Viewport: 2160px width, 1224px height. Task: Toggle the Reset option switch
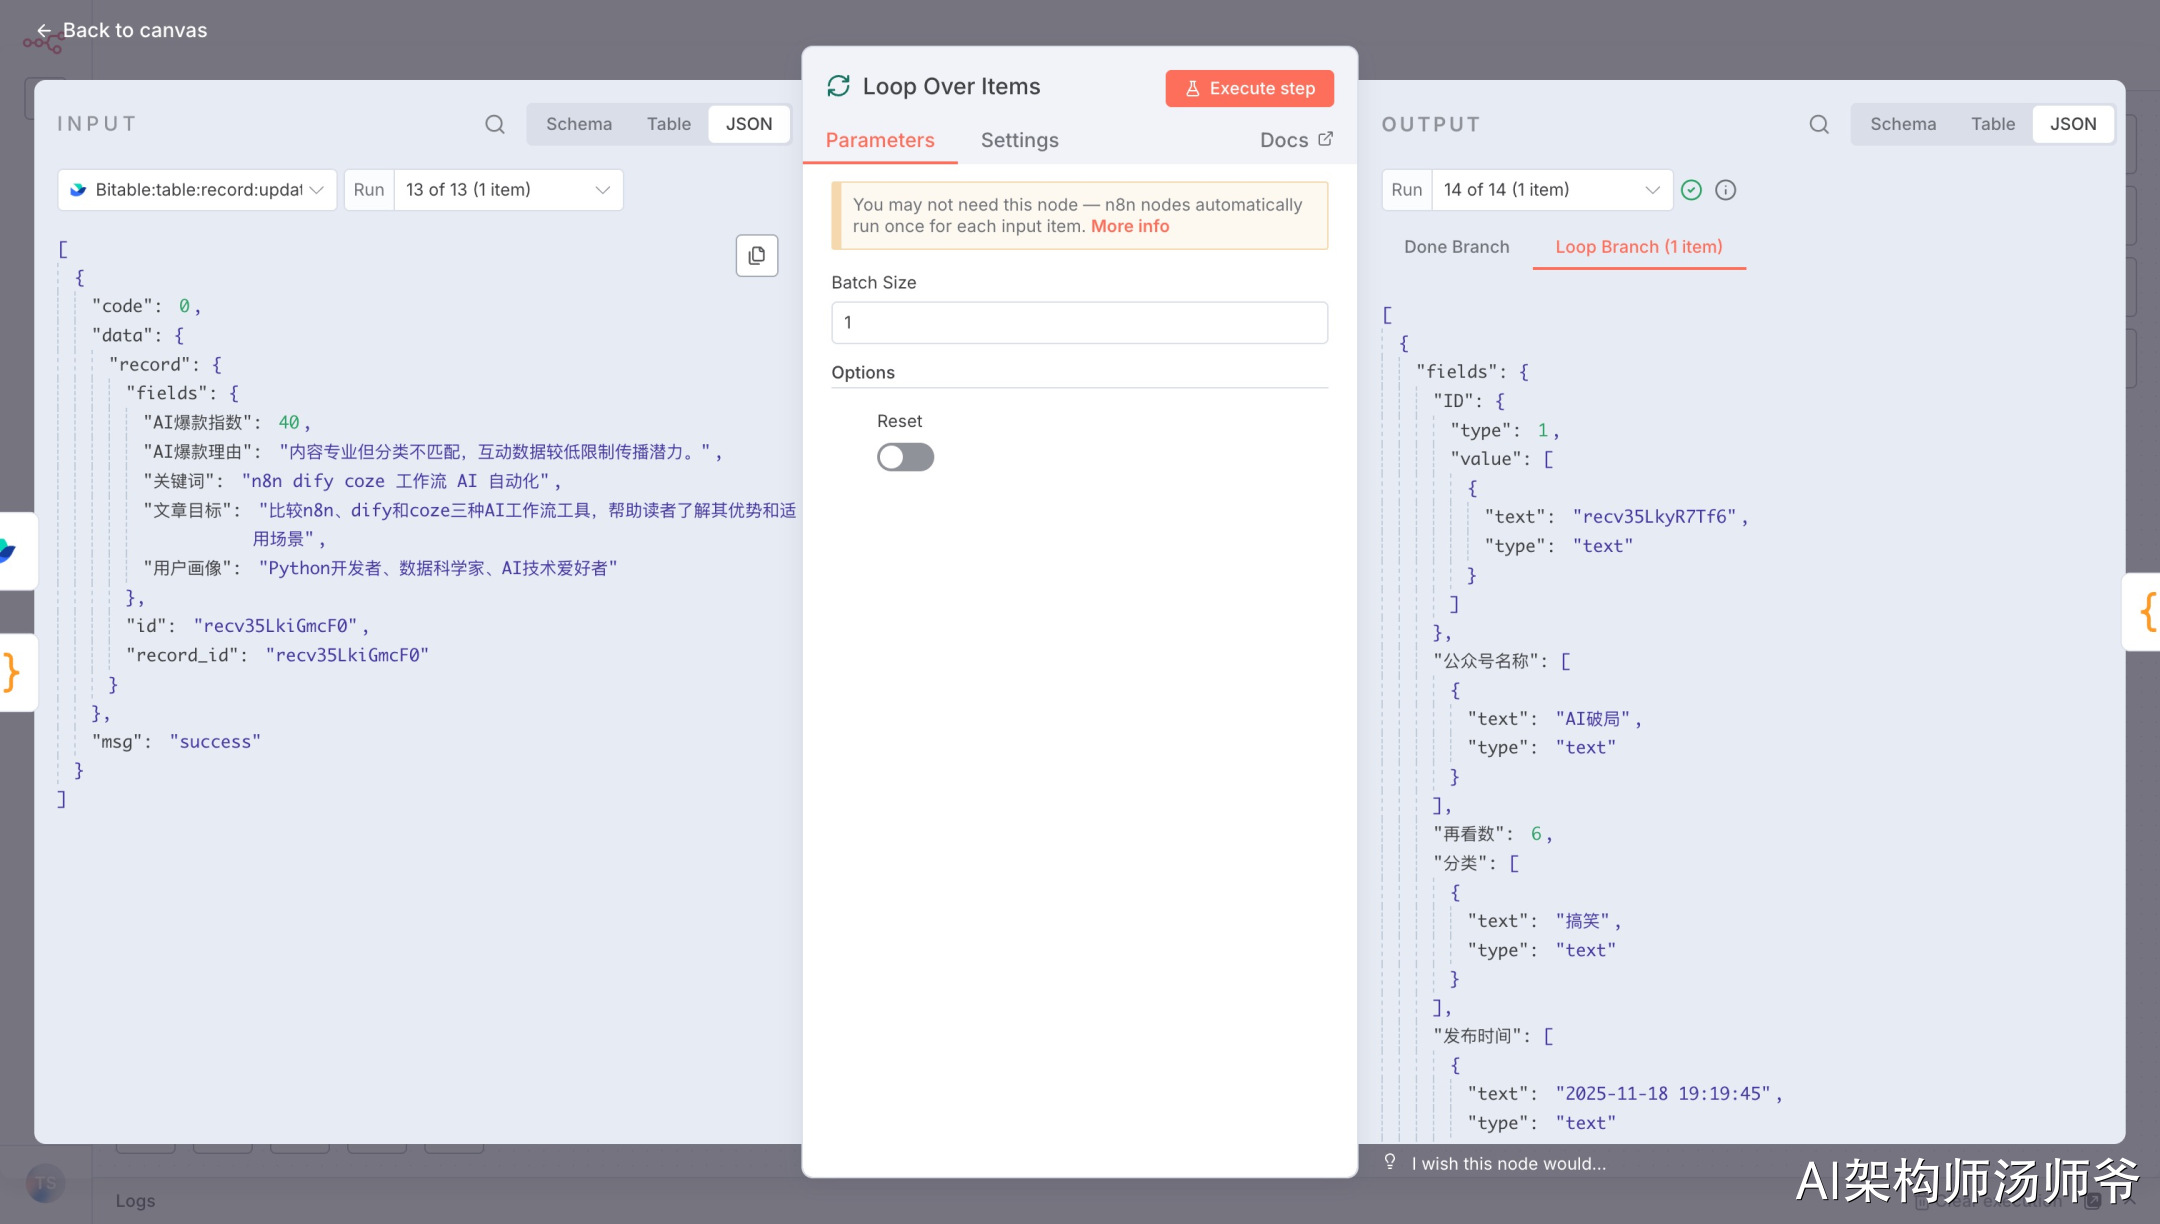tap(905, 457)
